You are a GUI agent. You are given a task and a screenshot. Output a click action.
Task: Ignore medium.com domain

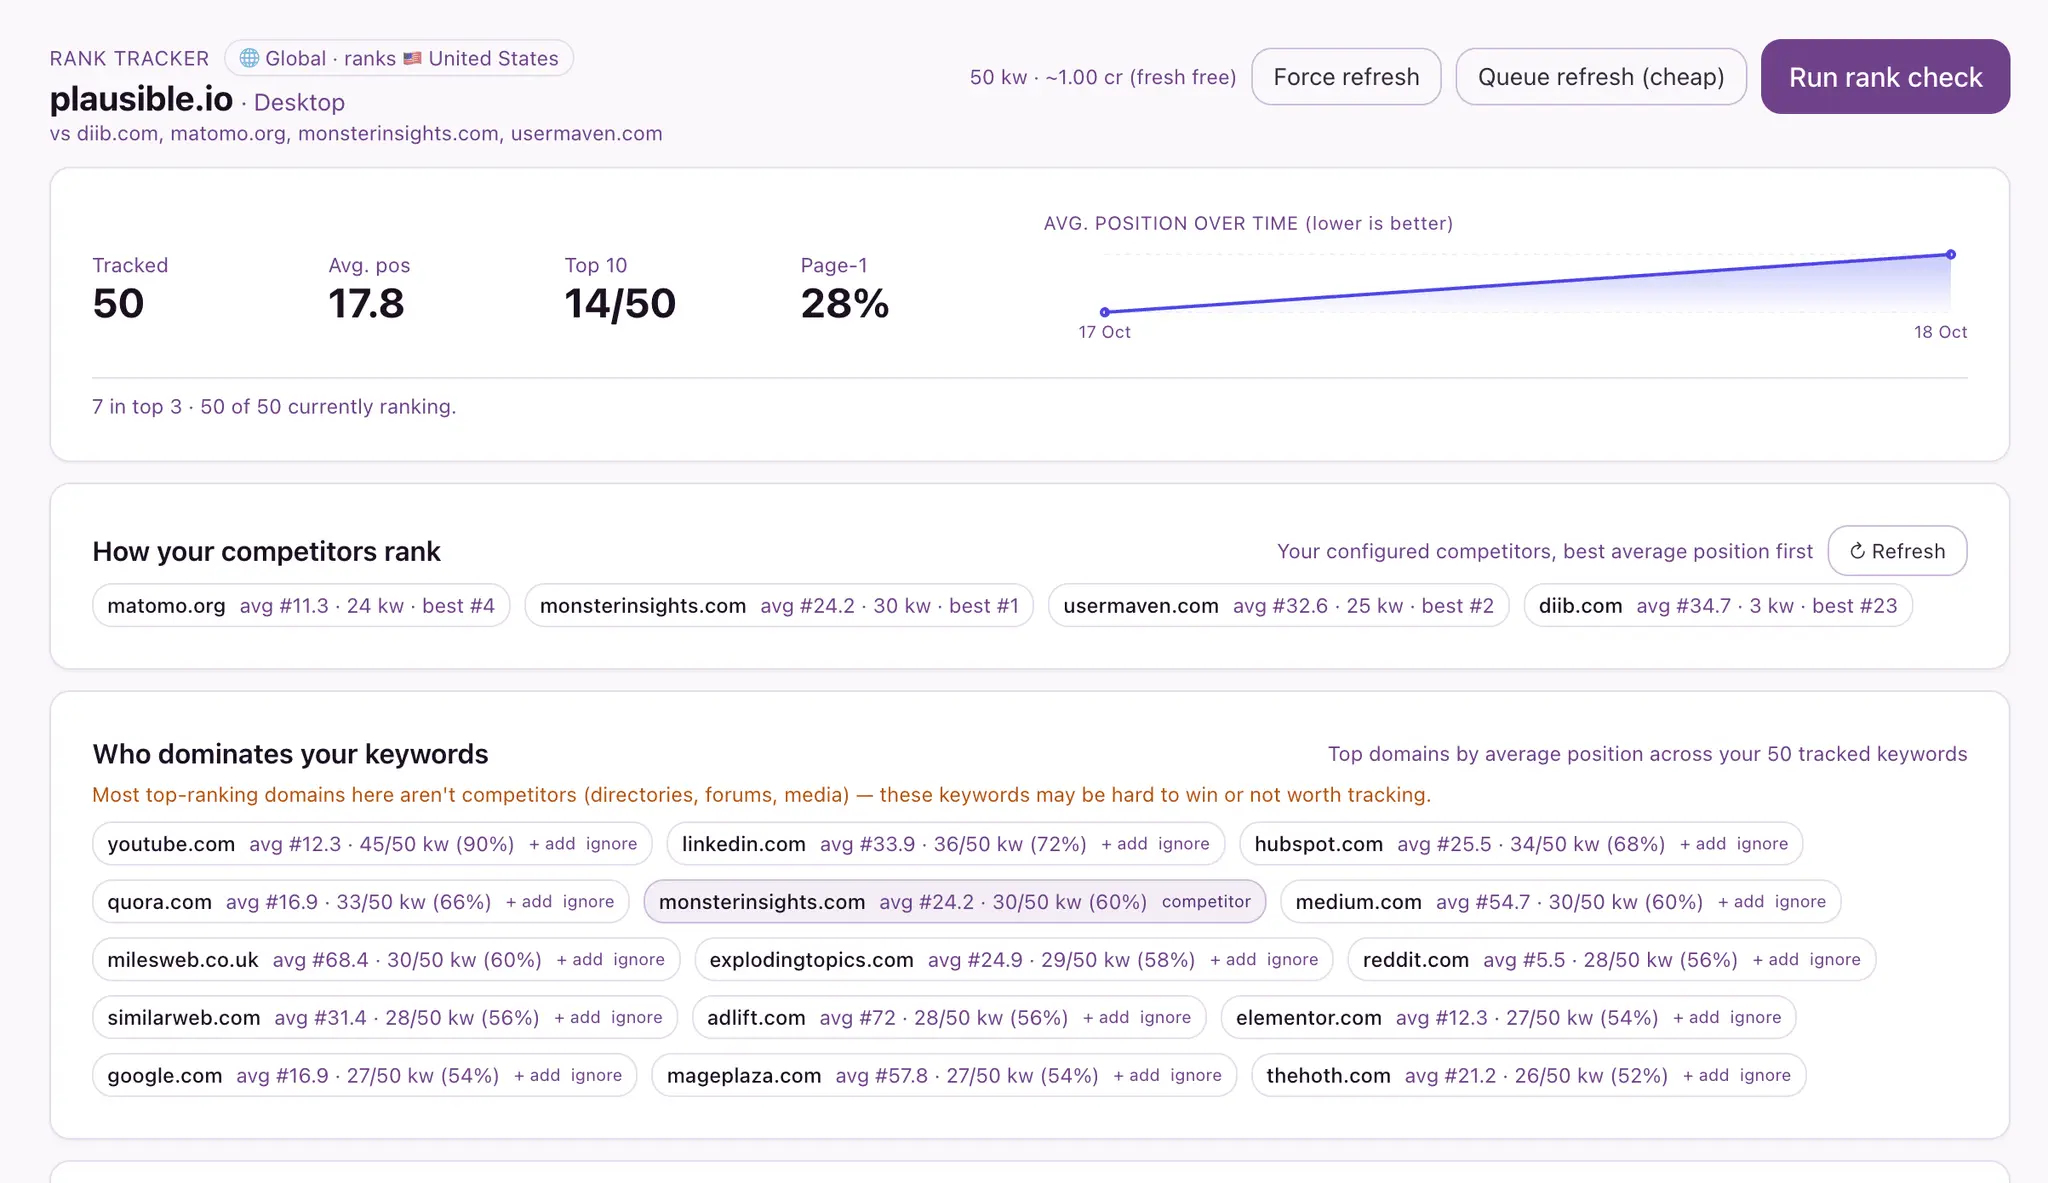click(x=1800, y=902)
